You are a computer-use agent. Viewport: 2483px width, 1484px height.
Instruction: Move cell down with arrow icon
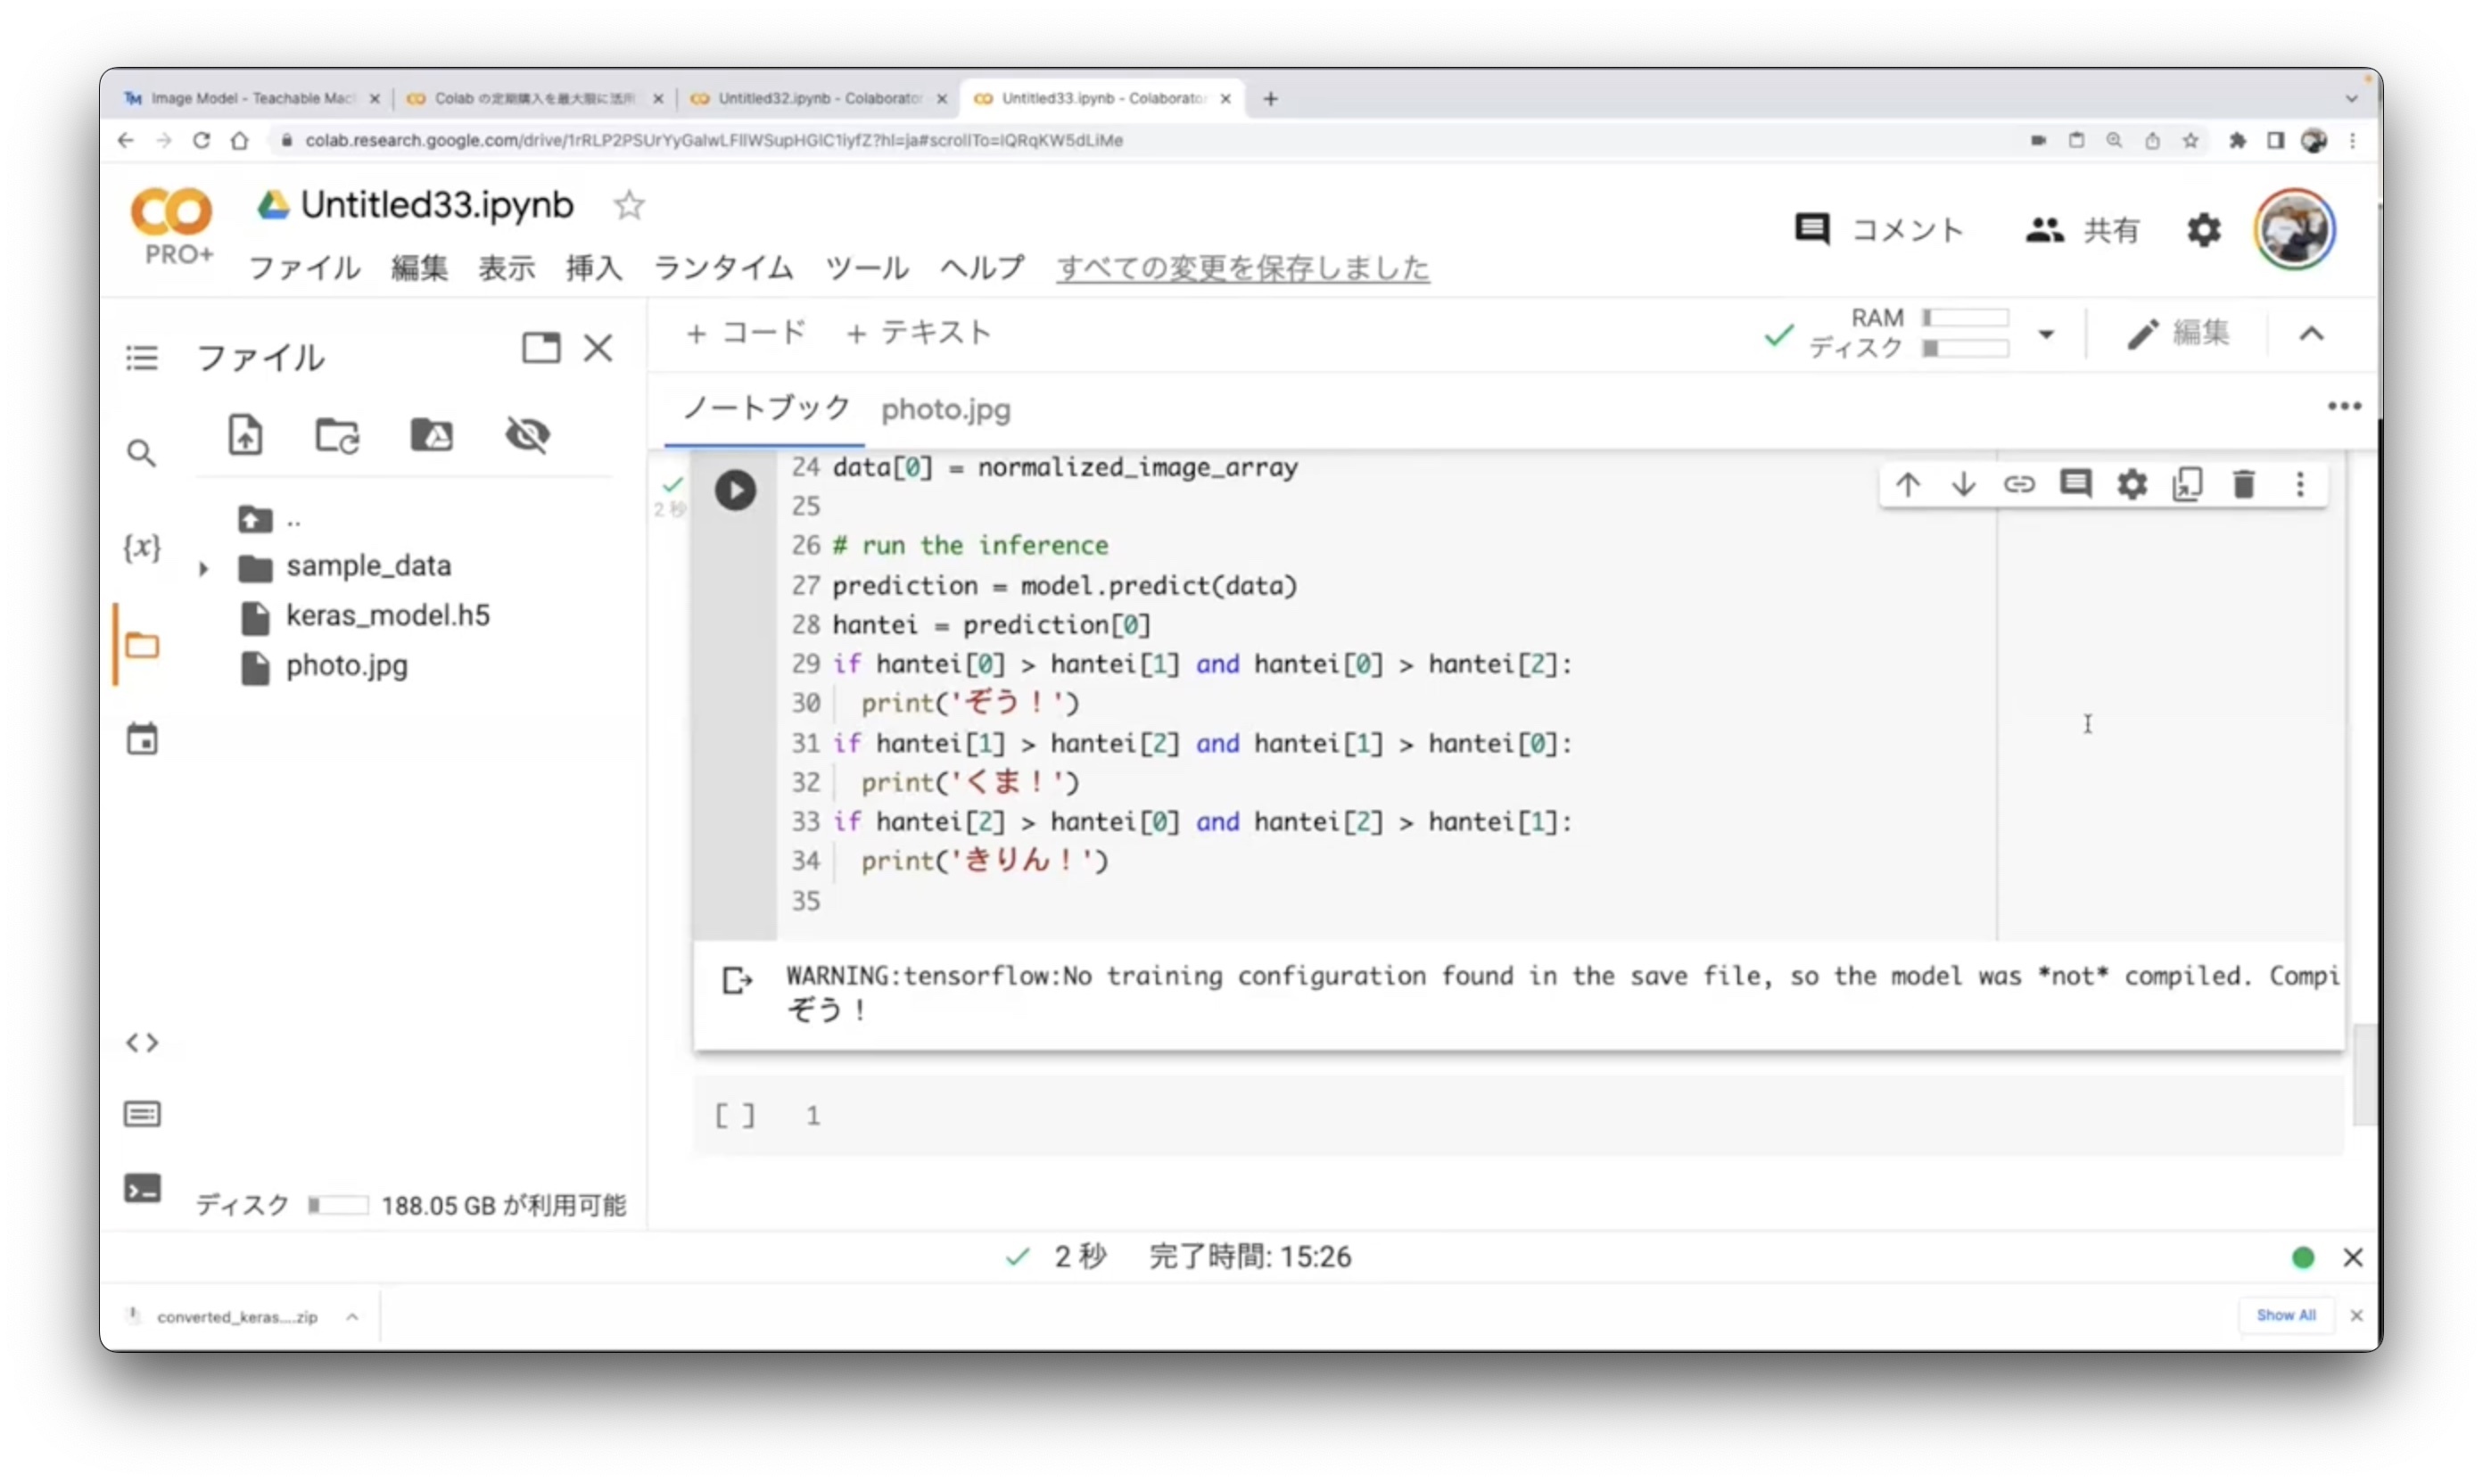(x=1963, y=485)
